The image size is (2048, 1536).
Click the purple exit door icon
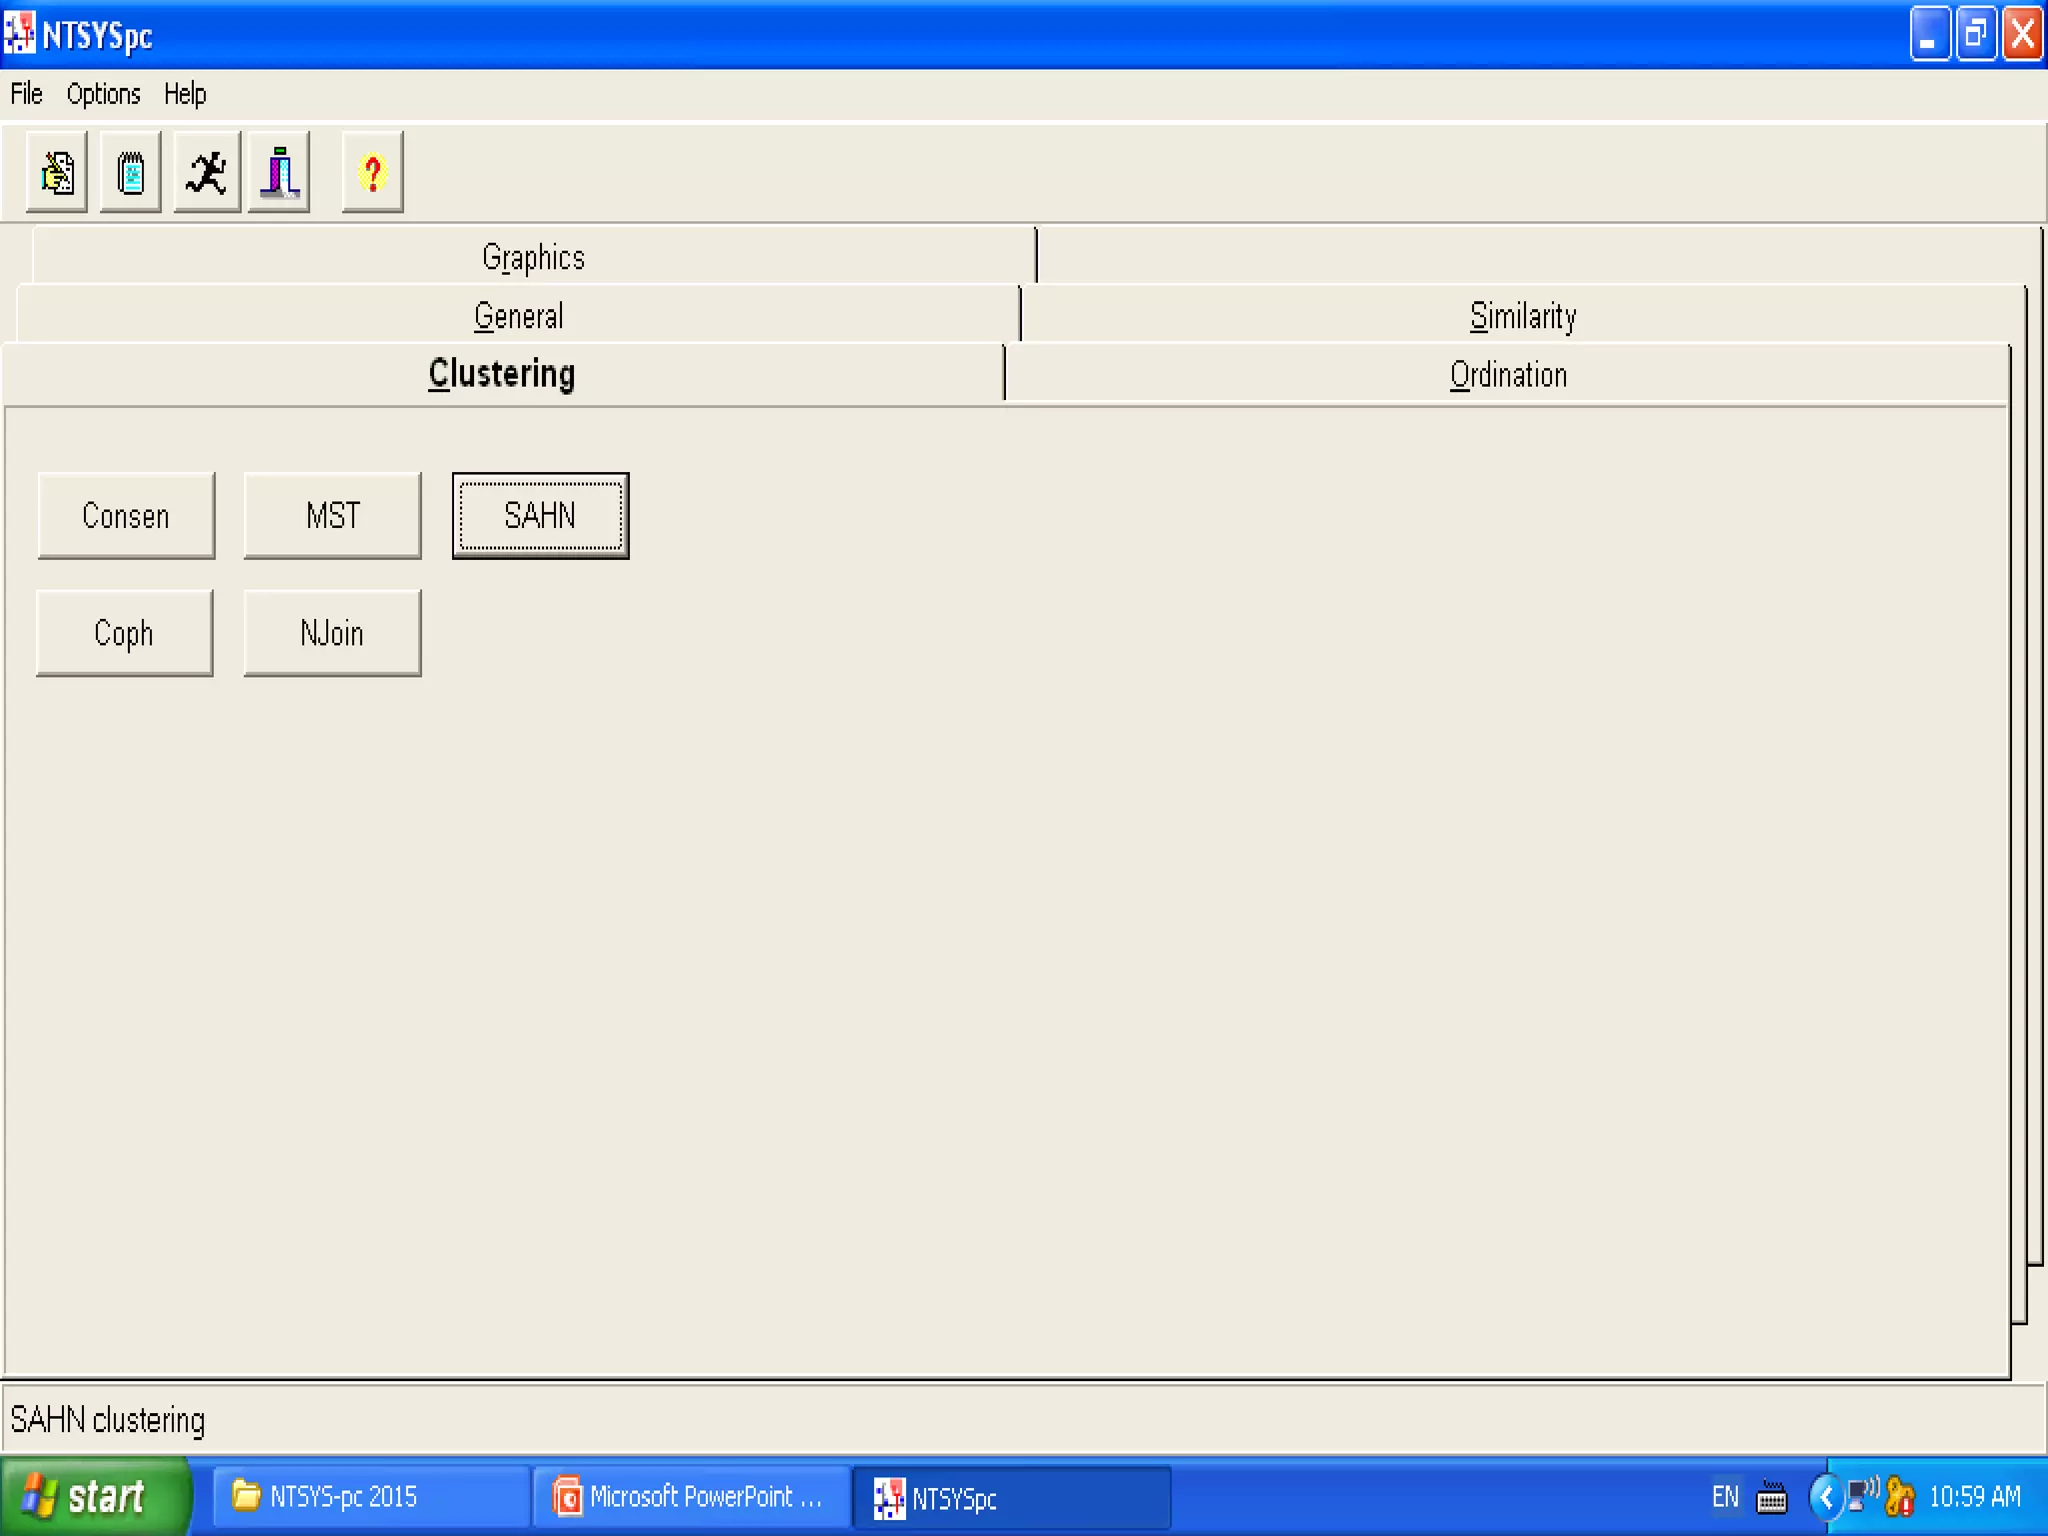pos(280,172)
